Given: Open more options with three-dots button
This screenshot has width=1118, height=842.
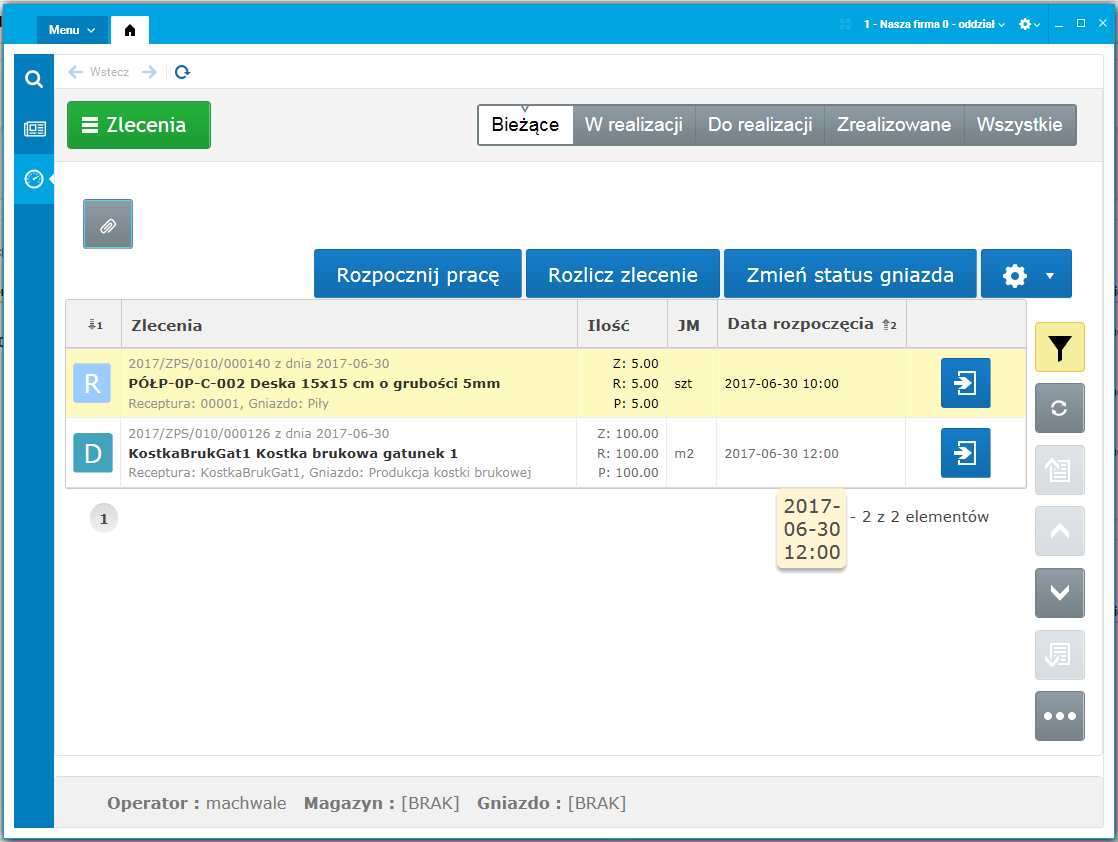Looking at the screenshot, I should coord(1060,716).
